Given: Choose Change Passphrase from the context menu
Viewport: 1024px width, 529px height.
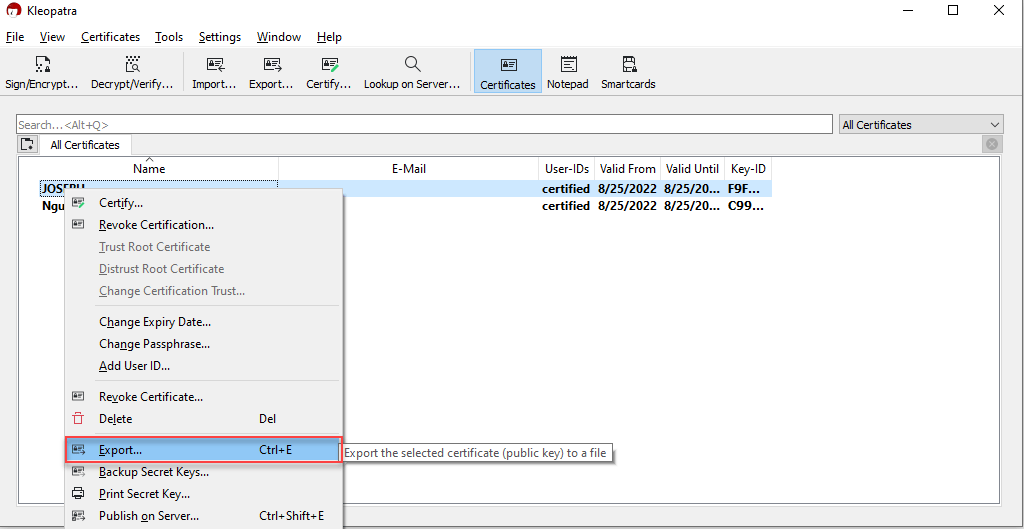Looking at the screenshot, I should tap(154, 344).
